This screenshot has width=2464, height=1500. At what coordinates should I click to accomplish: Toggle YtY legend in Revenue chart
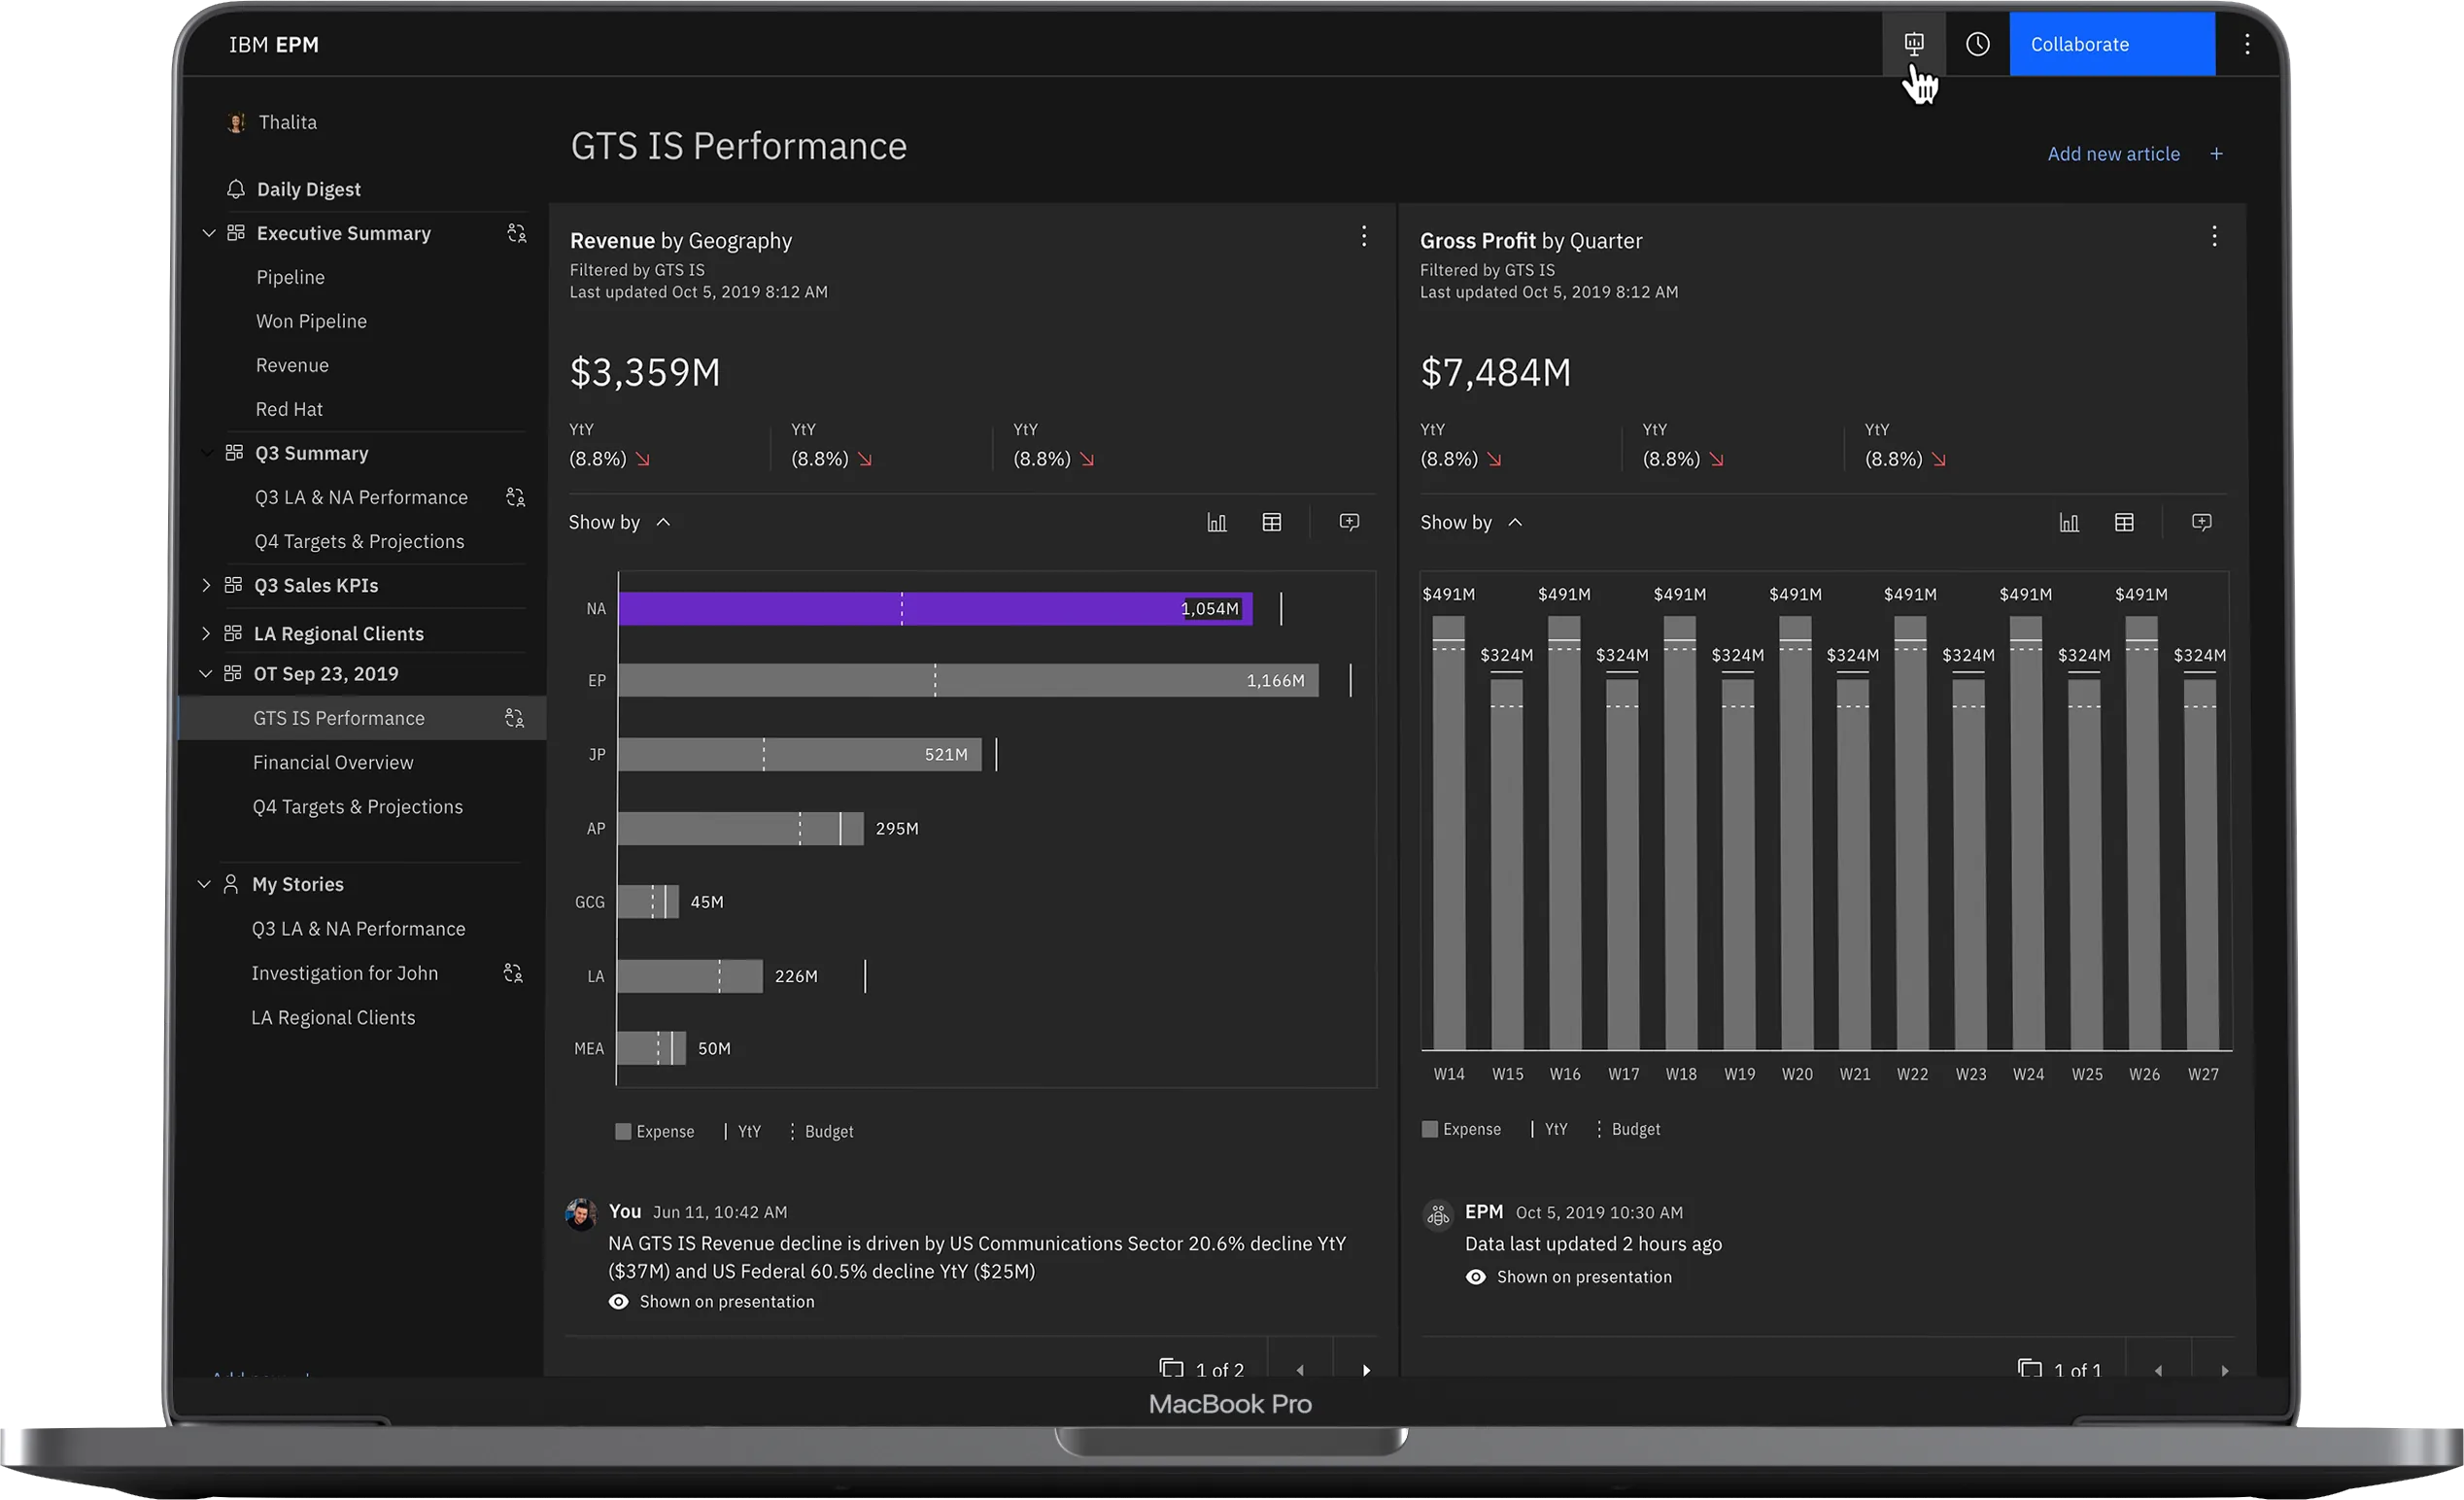click(x=743, y=1131)
